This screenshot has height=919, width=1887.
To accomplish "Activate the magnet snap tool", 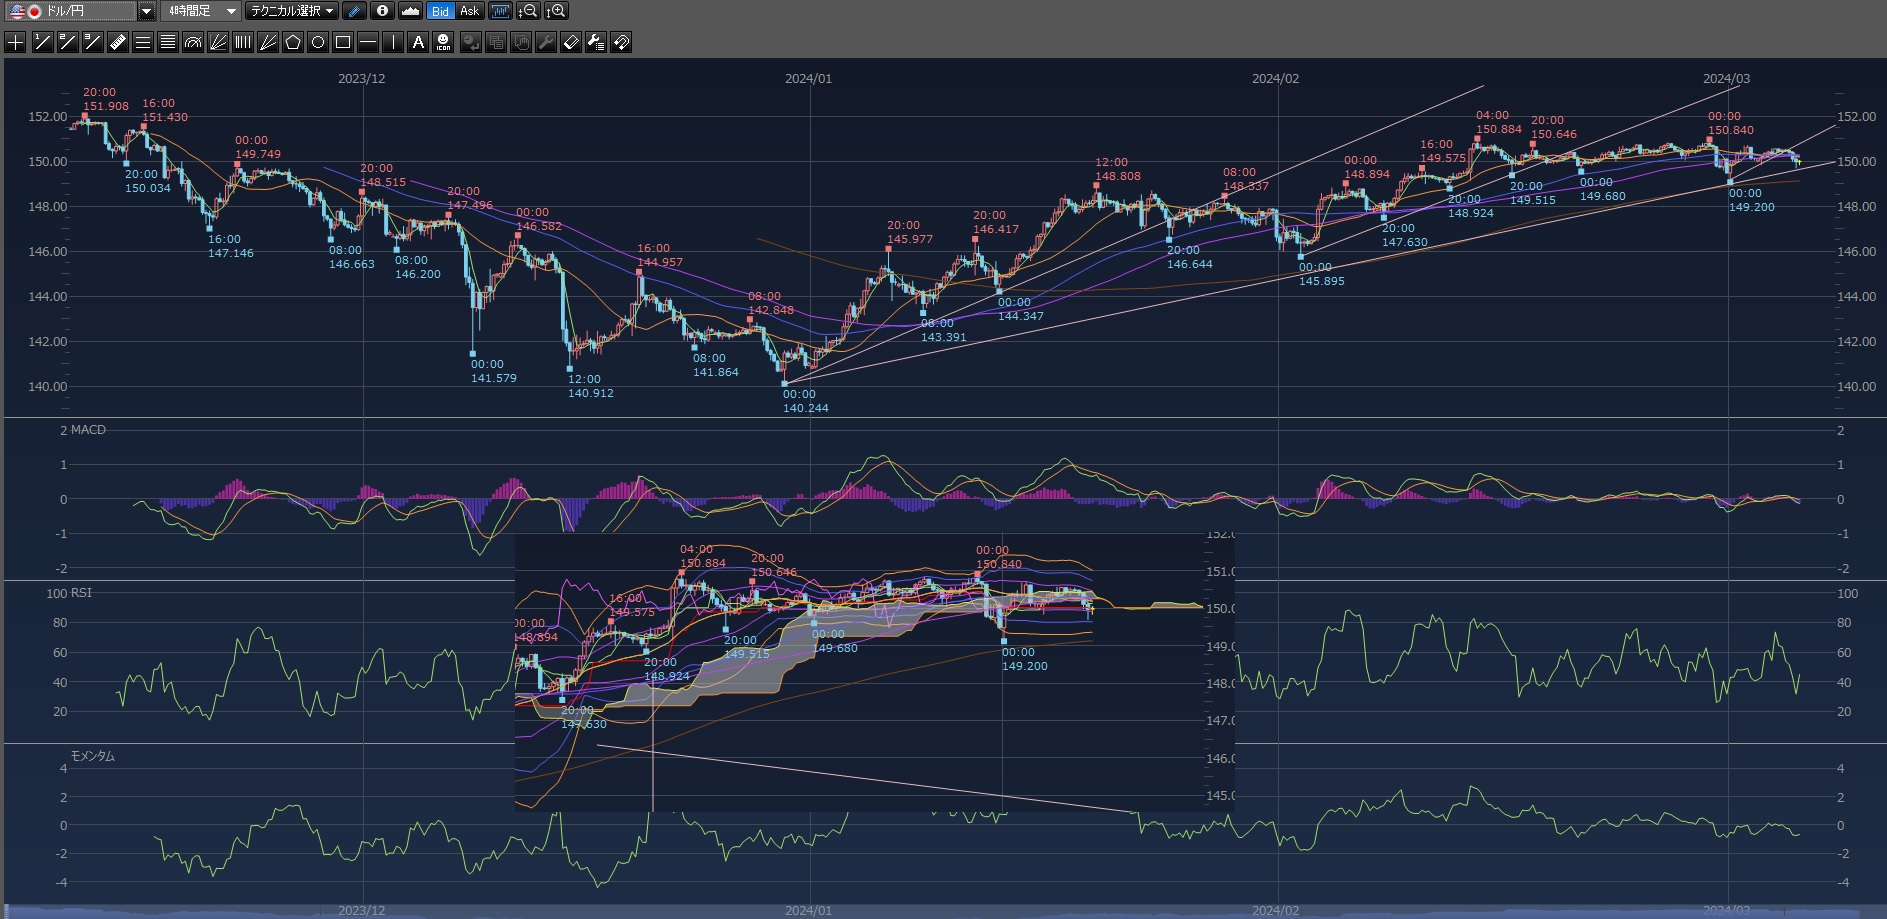I will pos(621,42).
